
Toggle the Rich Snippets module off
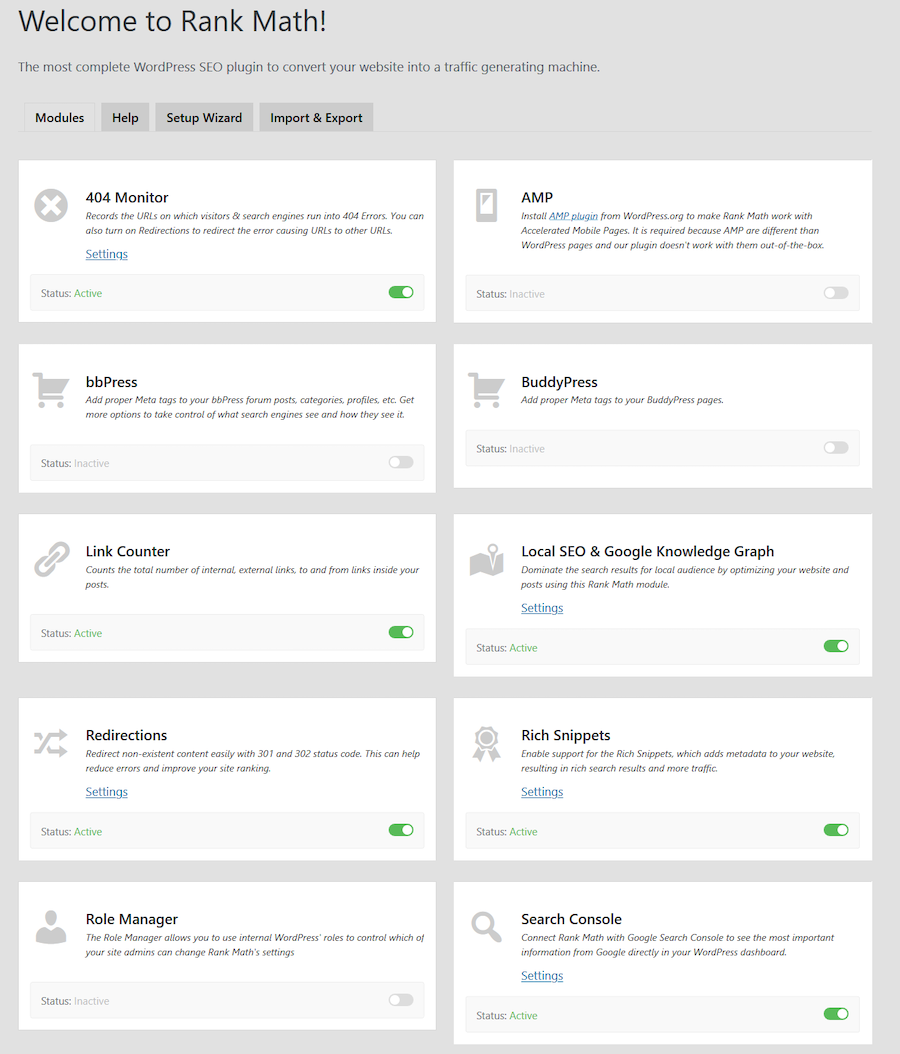(836, 830)
